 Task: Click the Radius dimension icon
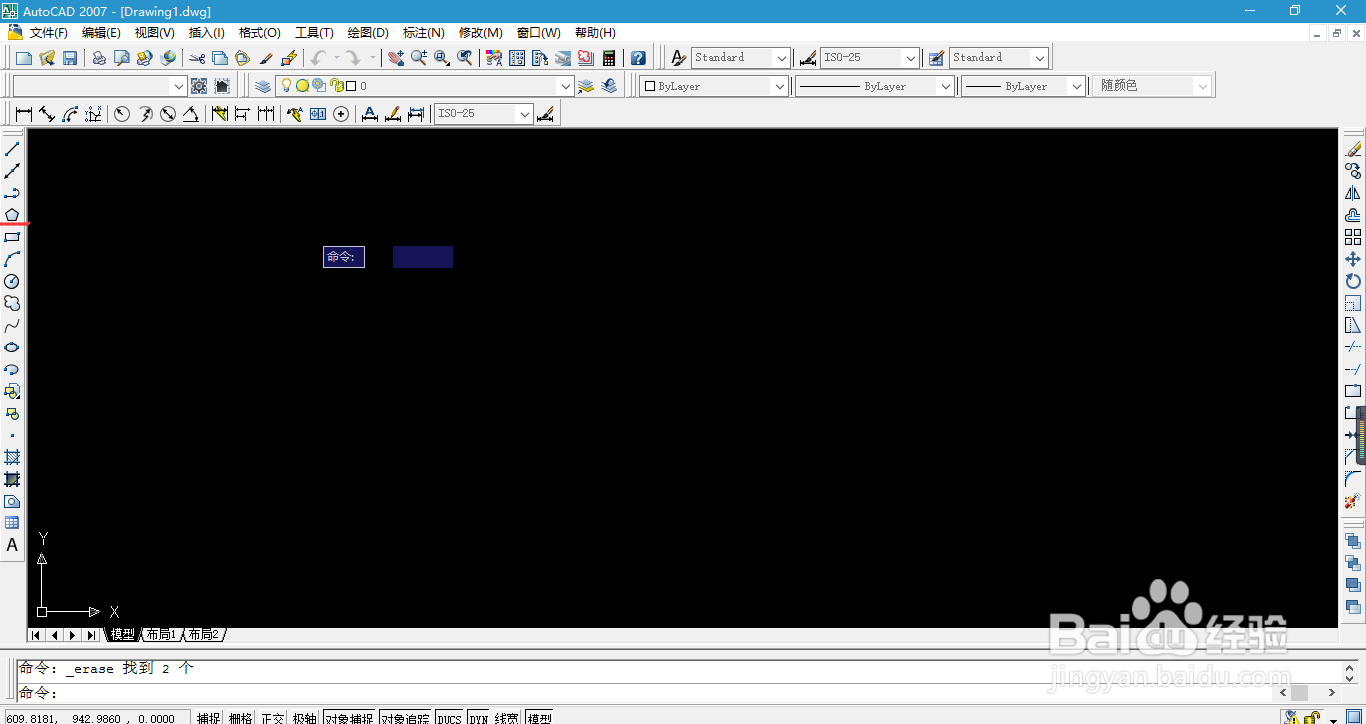pyautogui.click(x=122, y=114)
